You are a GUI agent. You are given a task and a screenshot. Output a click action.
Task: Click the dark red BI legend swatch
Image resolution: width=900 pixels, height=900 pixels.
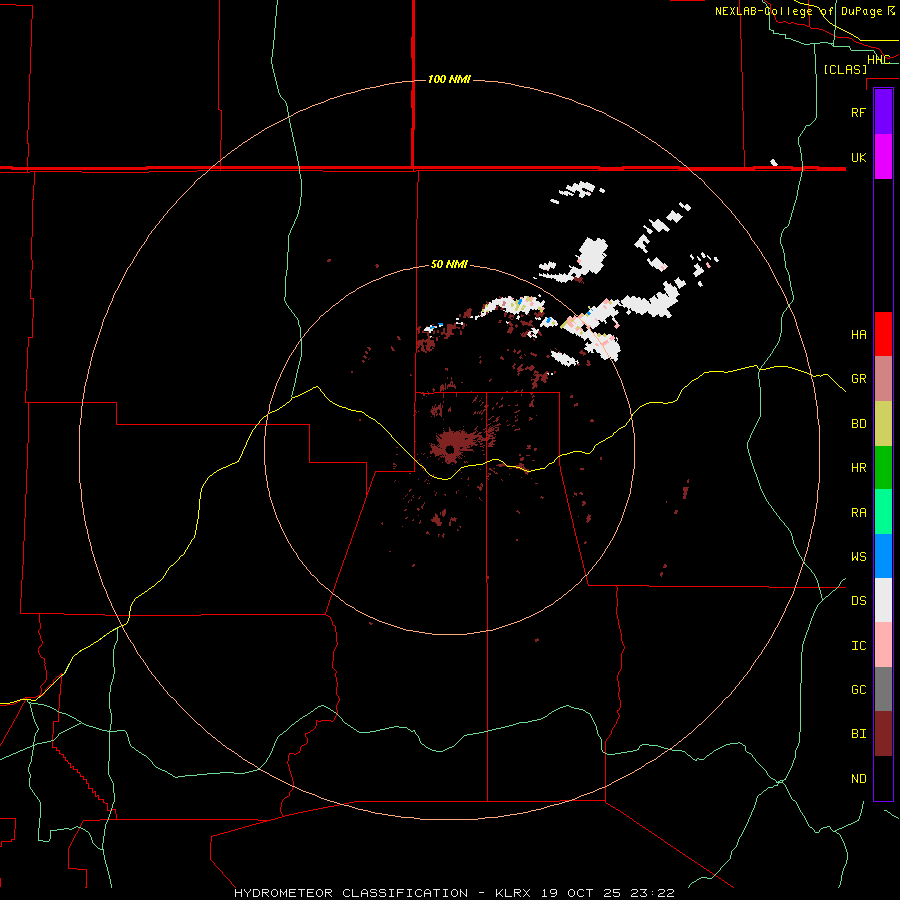[x=883, y=734]
